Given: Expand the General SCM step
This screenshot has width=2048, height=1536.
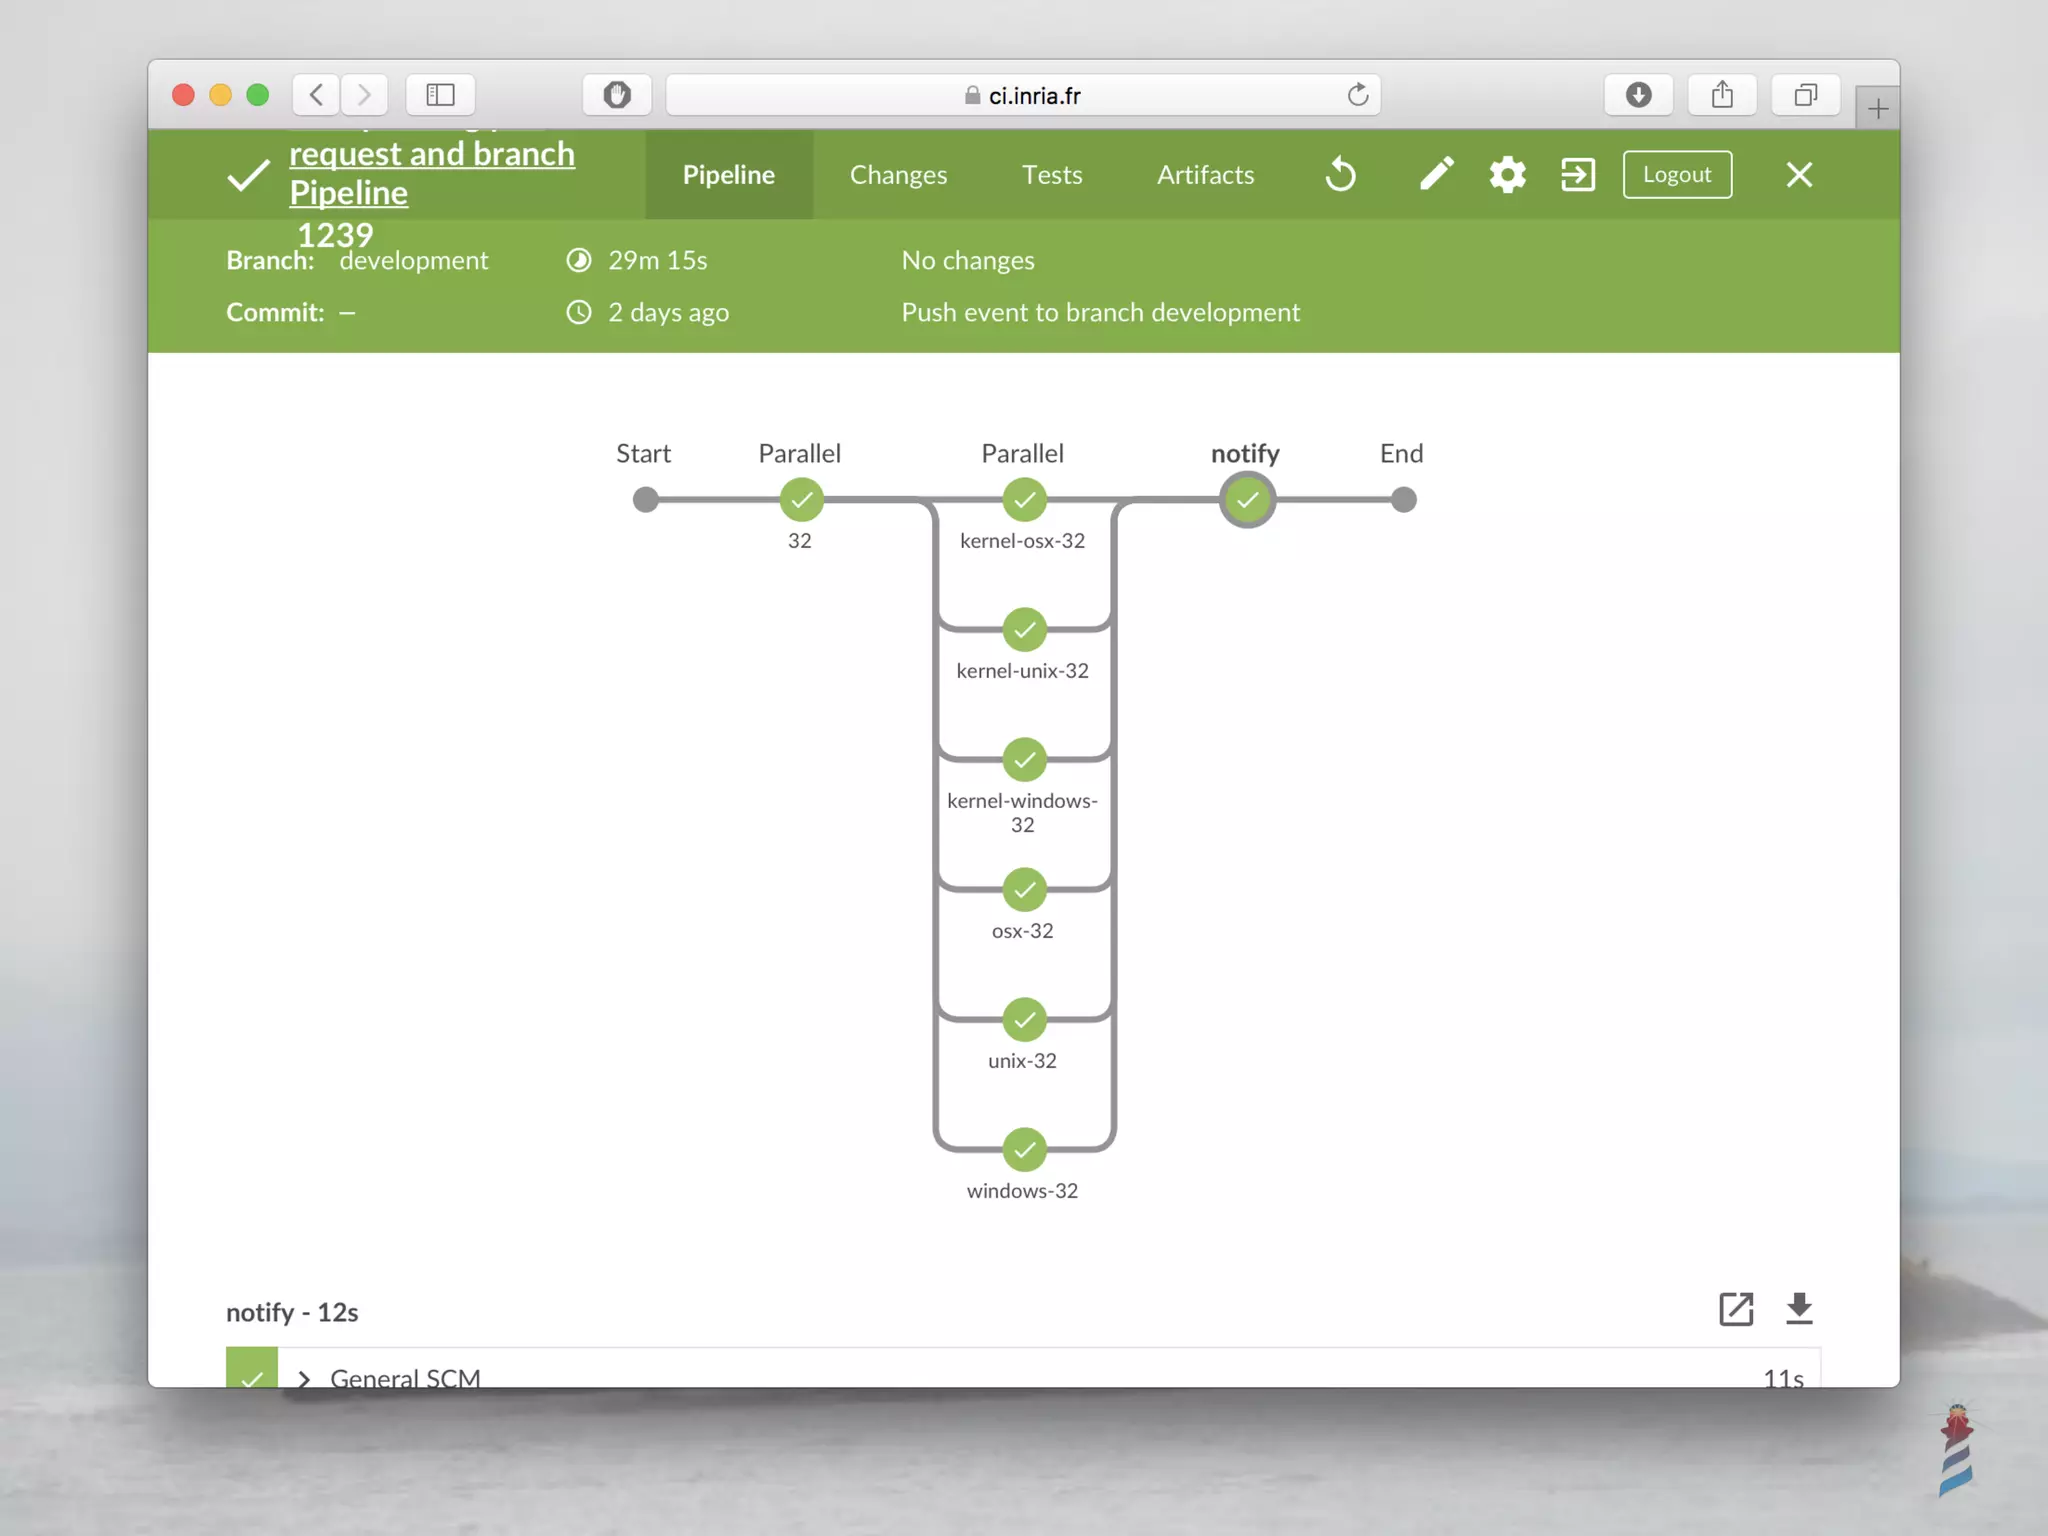Looking at the screenshot, I should pos(304,1378).
